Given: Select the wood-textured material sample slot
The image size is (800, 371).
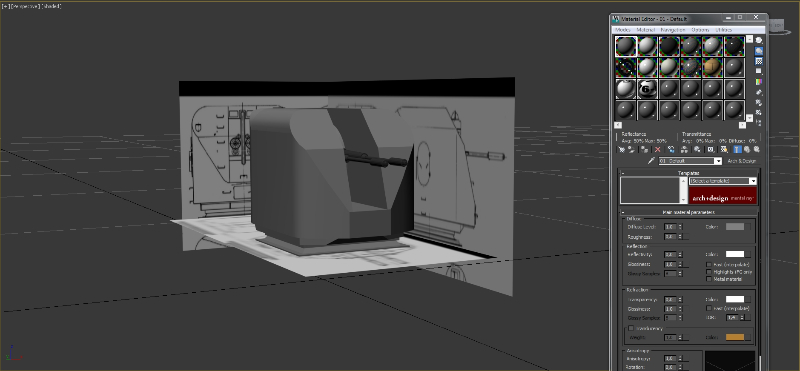Looking at the screenshot, I should (712, 67).
